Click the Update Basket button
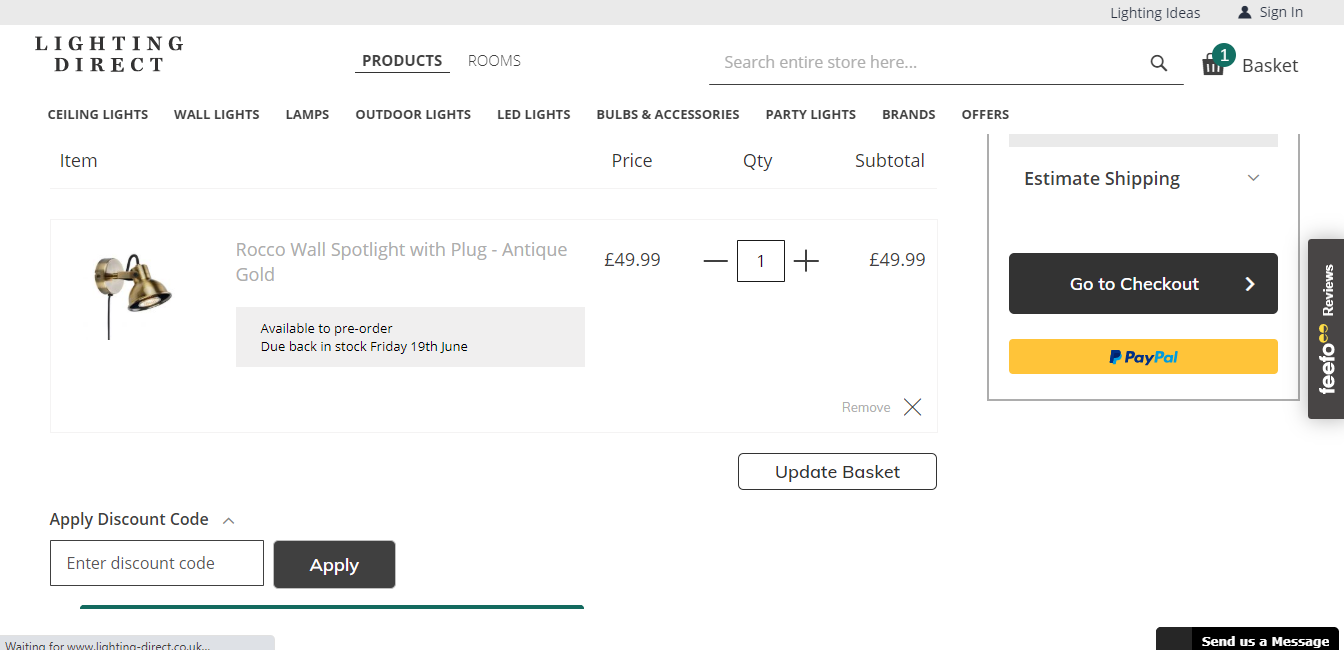Image resolution: width=1344 pixels, height=650 pixels. tap(837, 471)
